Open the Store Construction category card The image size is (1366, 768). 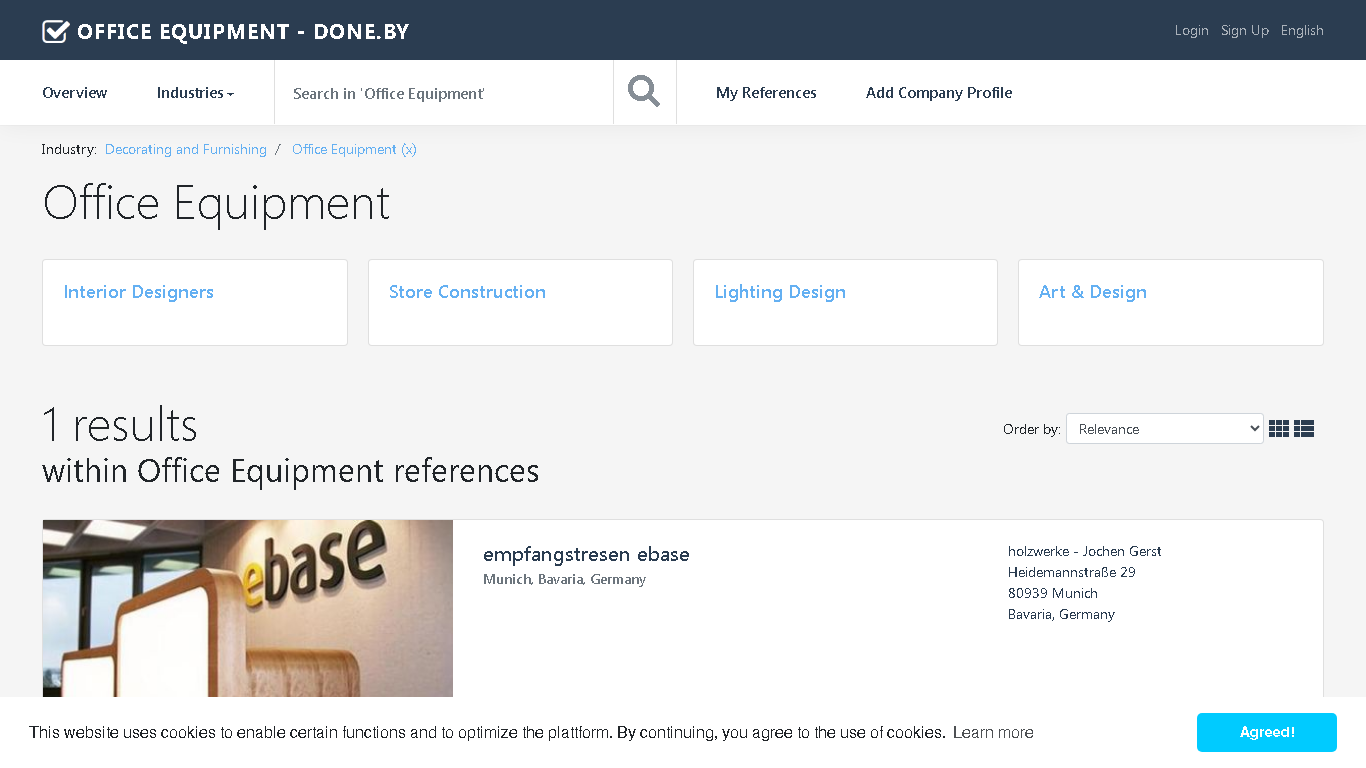coord(520,303)
